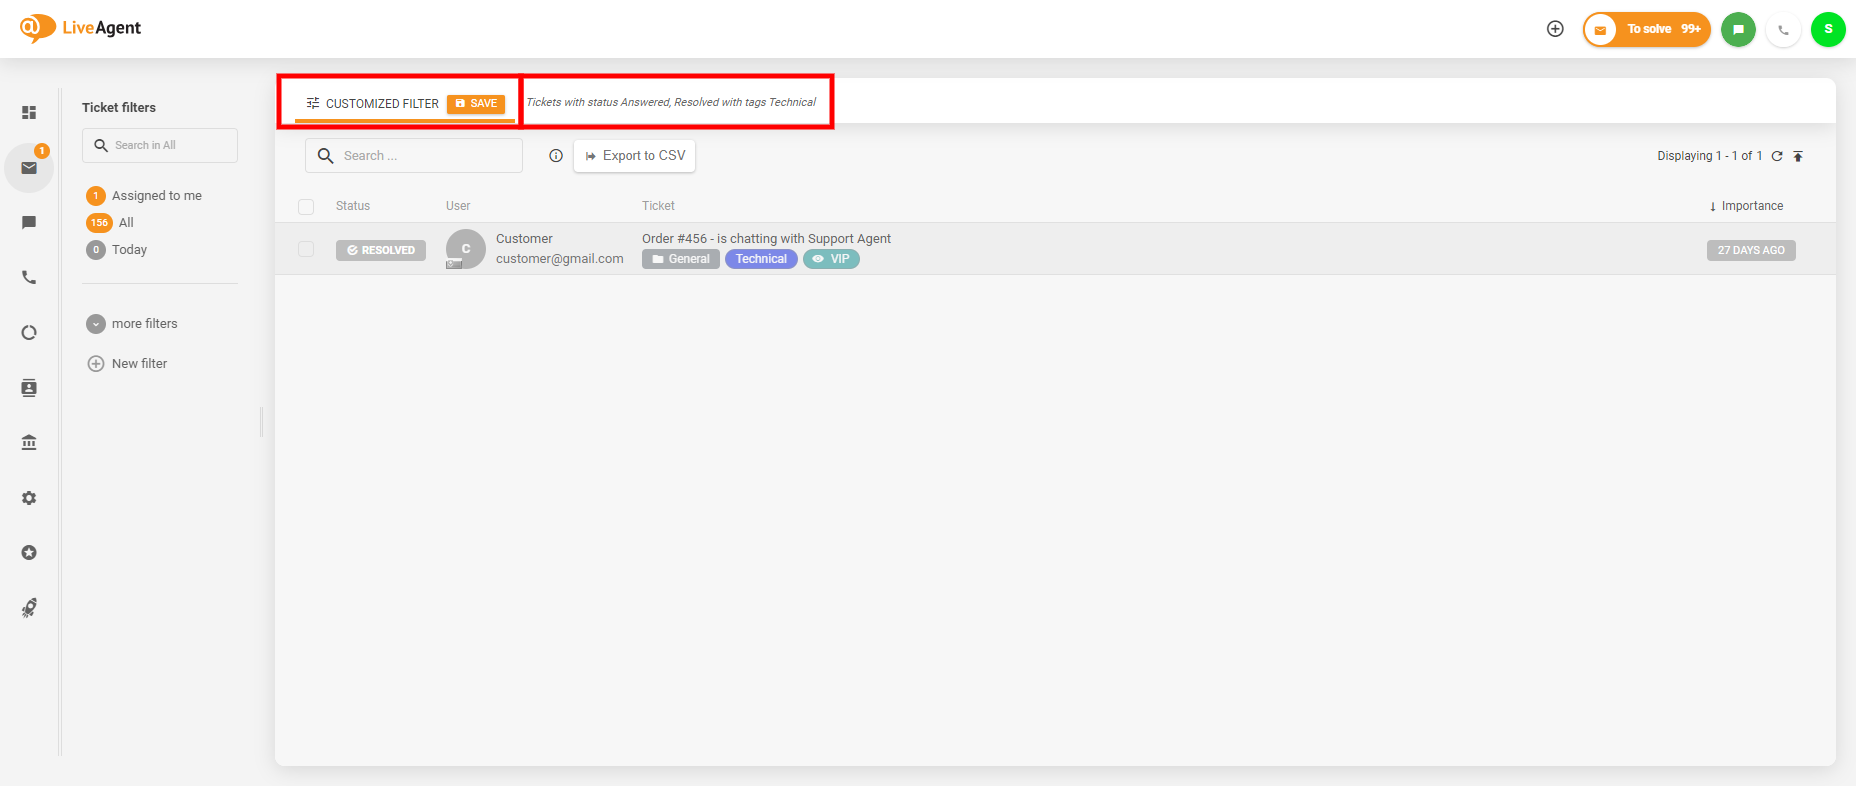The image size is (1856, 786).
Task: Open the Knowledge base icon in sidebar
Action: (x=29, y=443)
